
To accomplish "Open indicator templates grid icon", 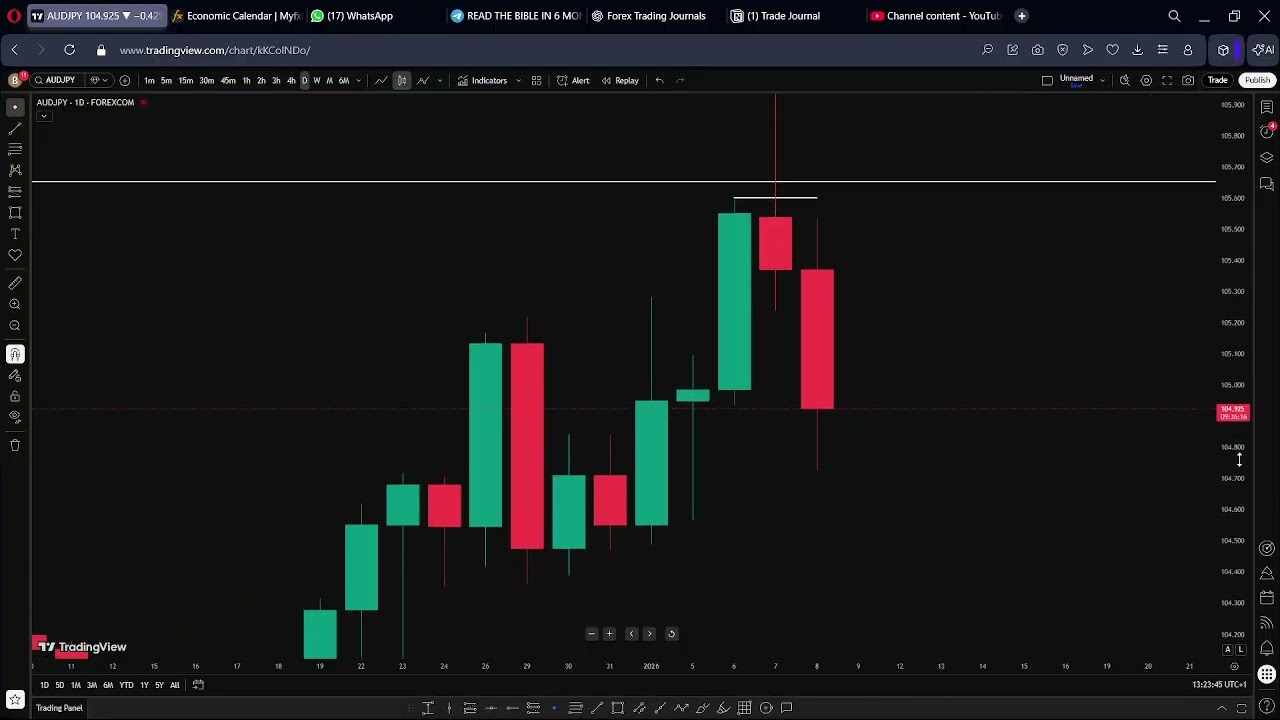I will point(536,80).
